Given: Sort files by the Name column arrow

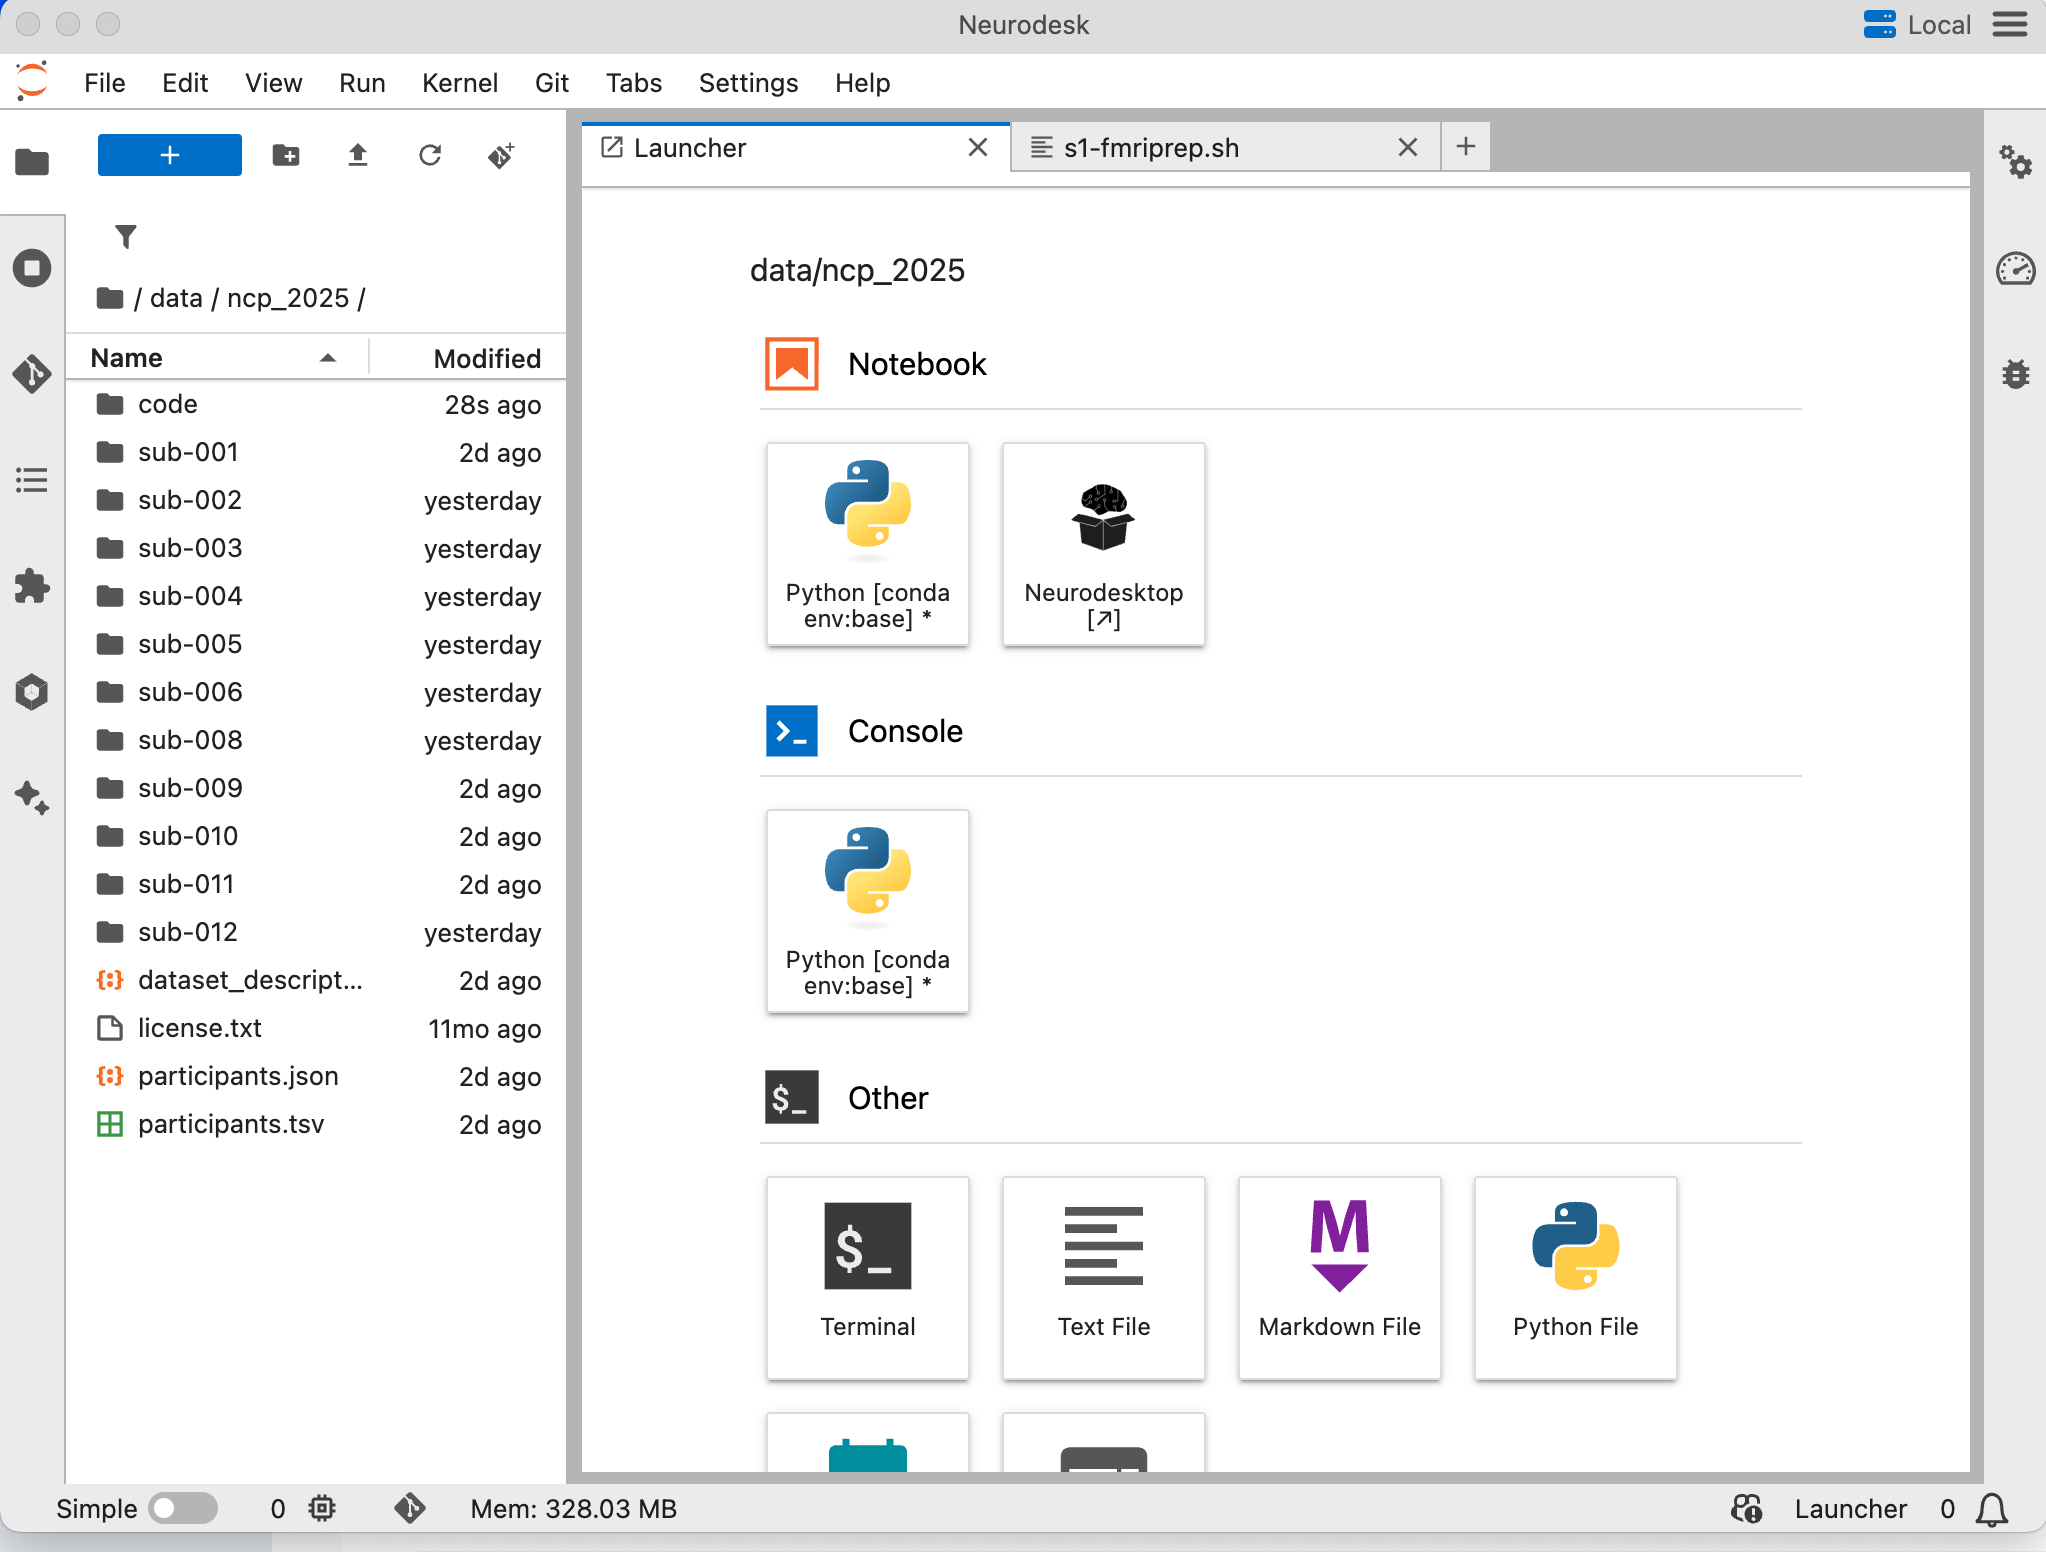Looking at the screenshot, I should (x=327, y=358).
